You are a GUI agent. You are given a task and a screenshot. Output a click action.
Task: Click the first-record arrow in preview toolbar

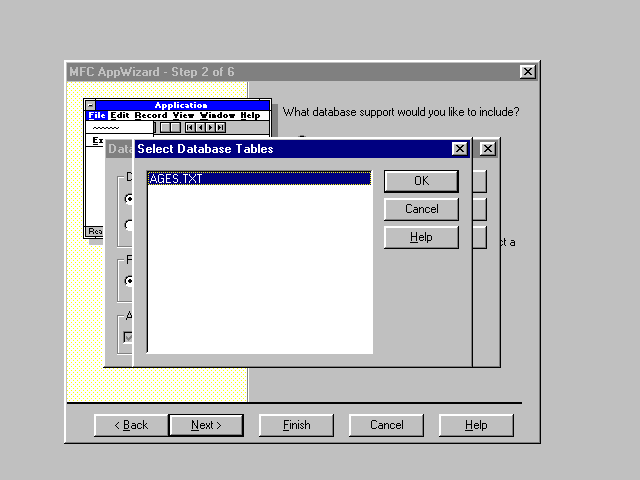(x=190, y=127)
